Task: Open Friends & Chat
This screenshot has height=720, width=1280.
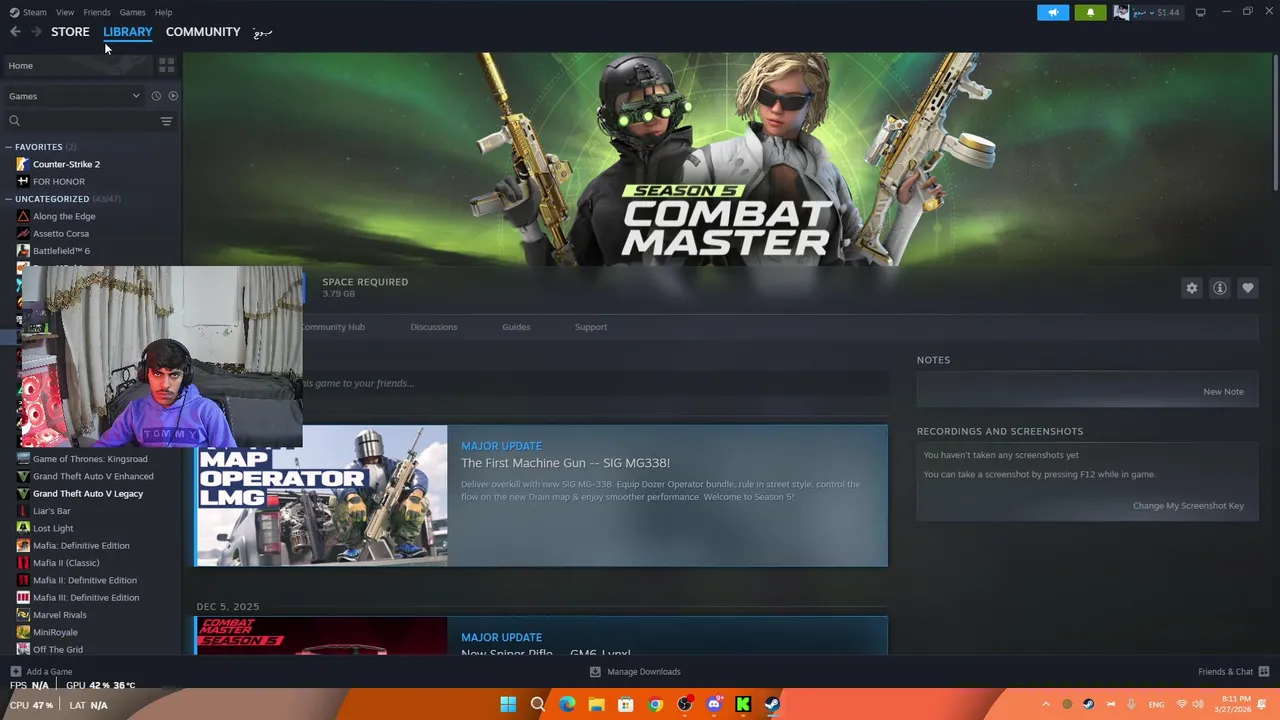Action: tap(1233, 672)
